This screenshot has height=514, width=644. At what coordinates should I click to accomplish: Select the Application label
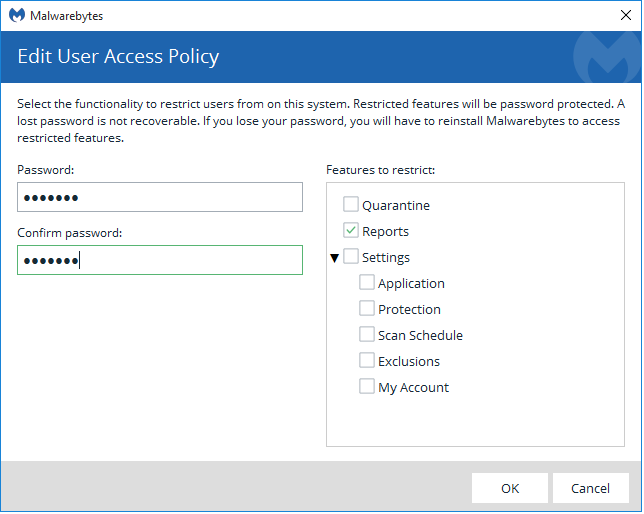(x=412, y=284)
